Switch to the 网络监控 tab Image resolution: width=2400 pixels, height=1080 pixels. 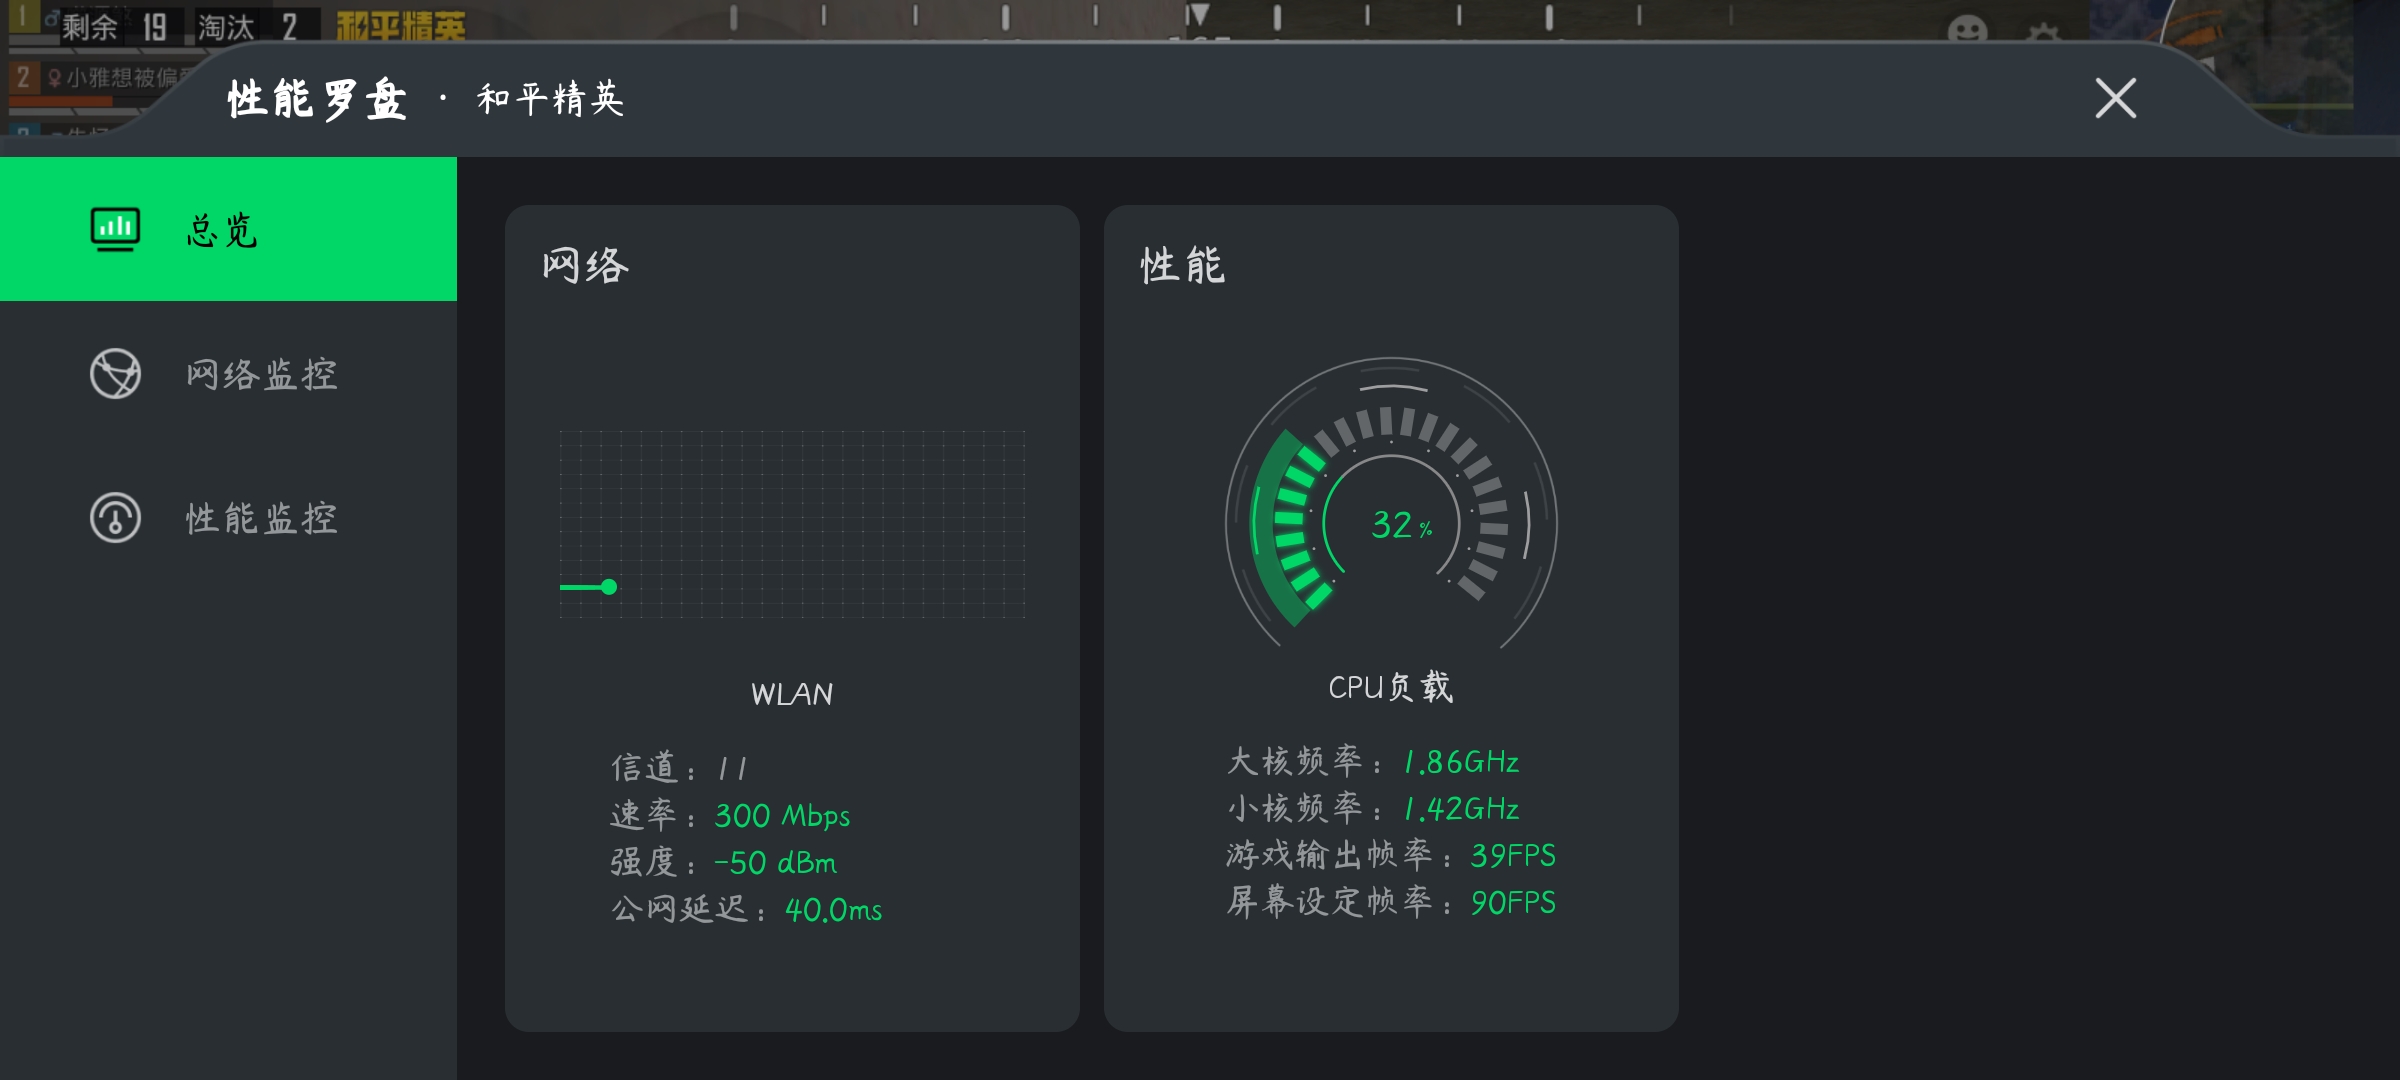(262, 375)
